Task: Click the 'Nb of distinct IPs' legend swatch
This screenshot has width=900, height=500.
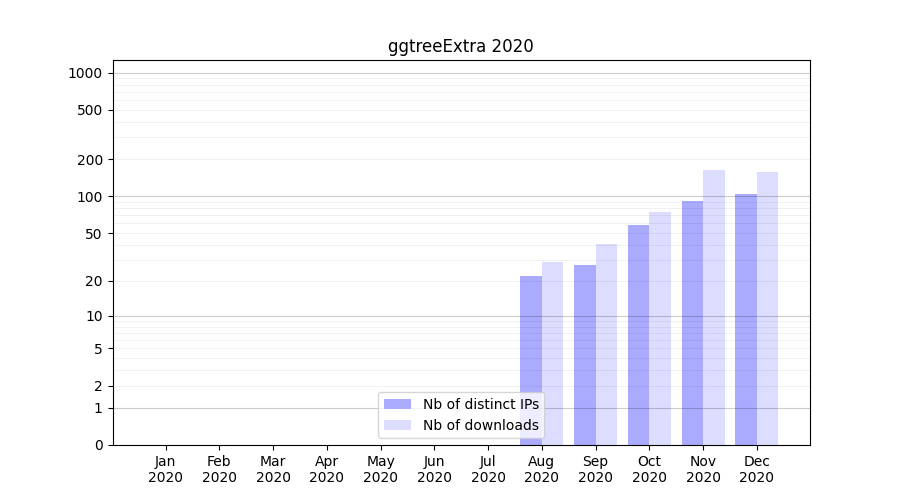Action: click(397, 404)
